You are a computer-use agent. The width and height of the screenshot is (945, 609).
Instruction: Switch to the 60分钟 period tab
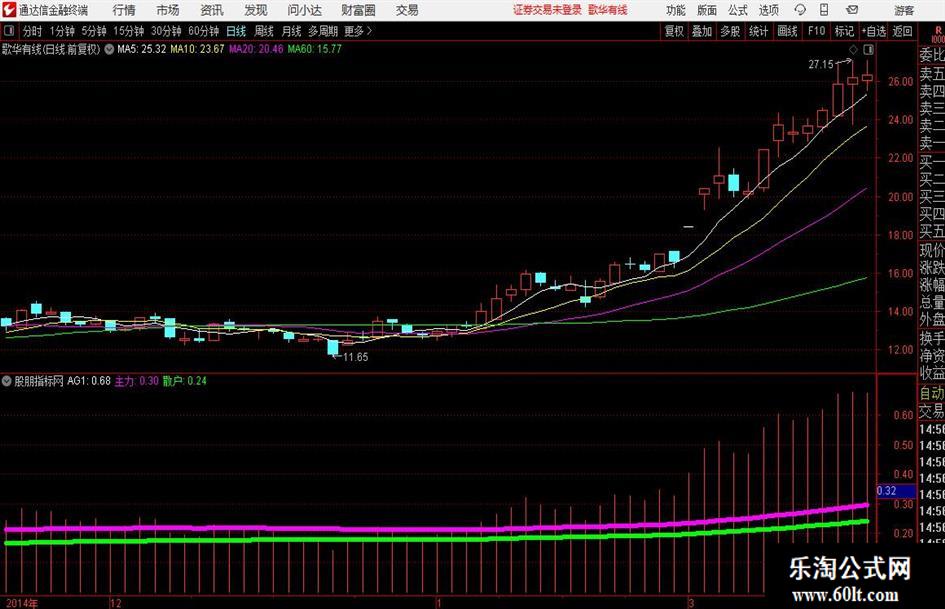tap(203, 31)
